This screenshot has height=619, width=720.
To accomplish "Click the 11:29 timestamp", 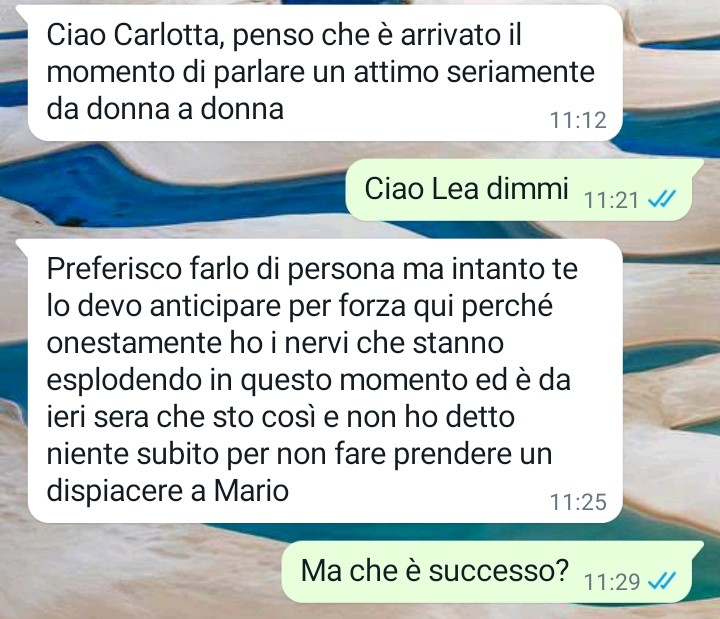I will [x=612, y=582].
